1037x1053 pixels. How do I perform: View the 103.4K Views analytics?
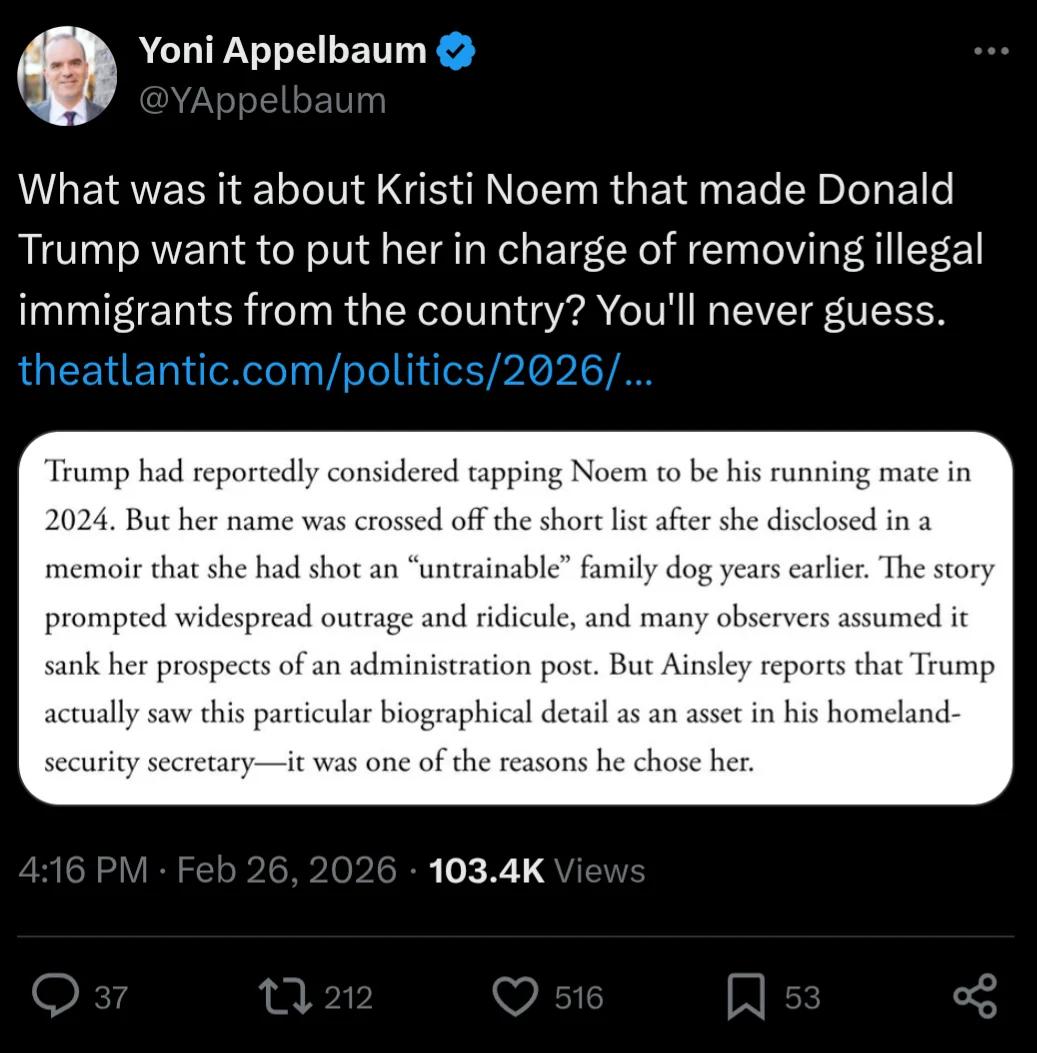tap(537, 870)
